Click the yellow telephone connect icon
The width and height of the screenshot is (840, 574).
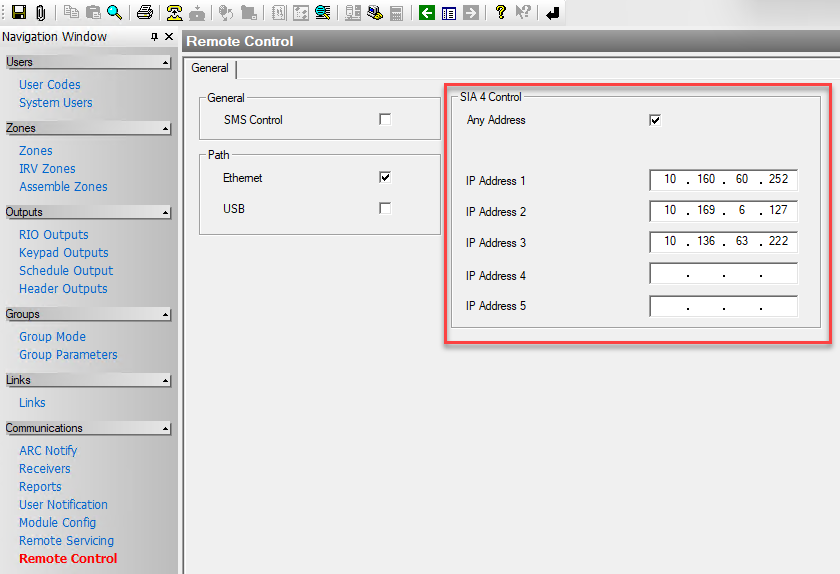175,13
